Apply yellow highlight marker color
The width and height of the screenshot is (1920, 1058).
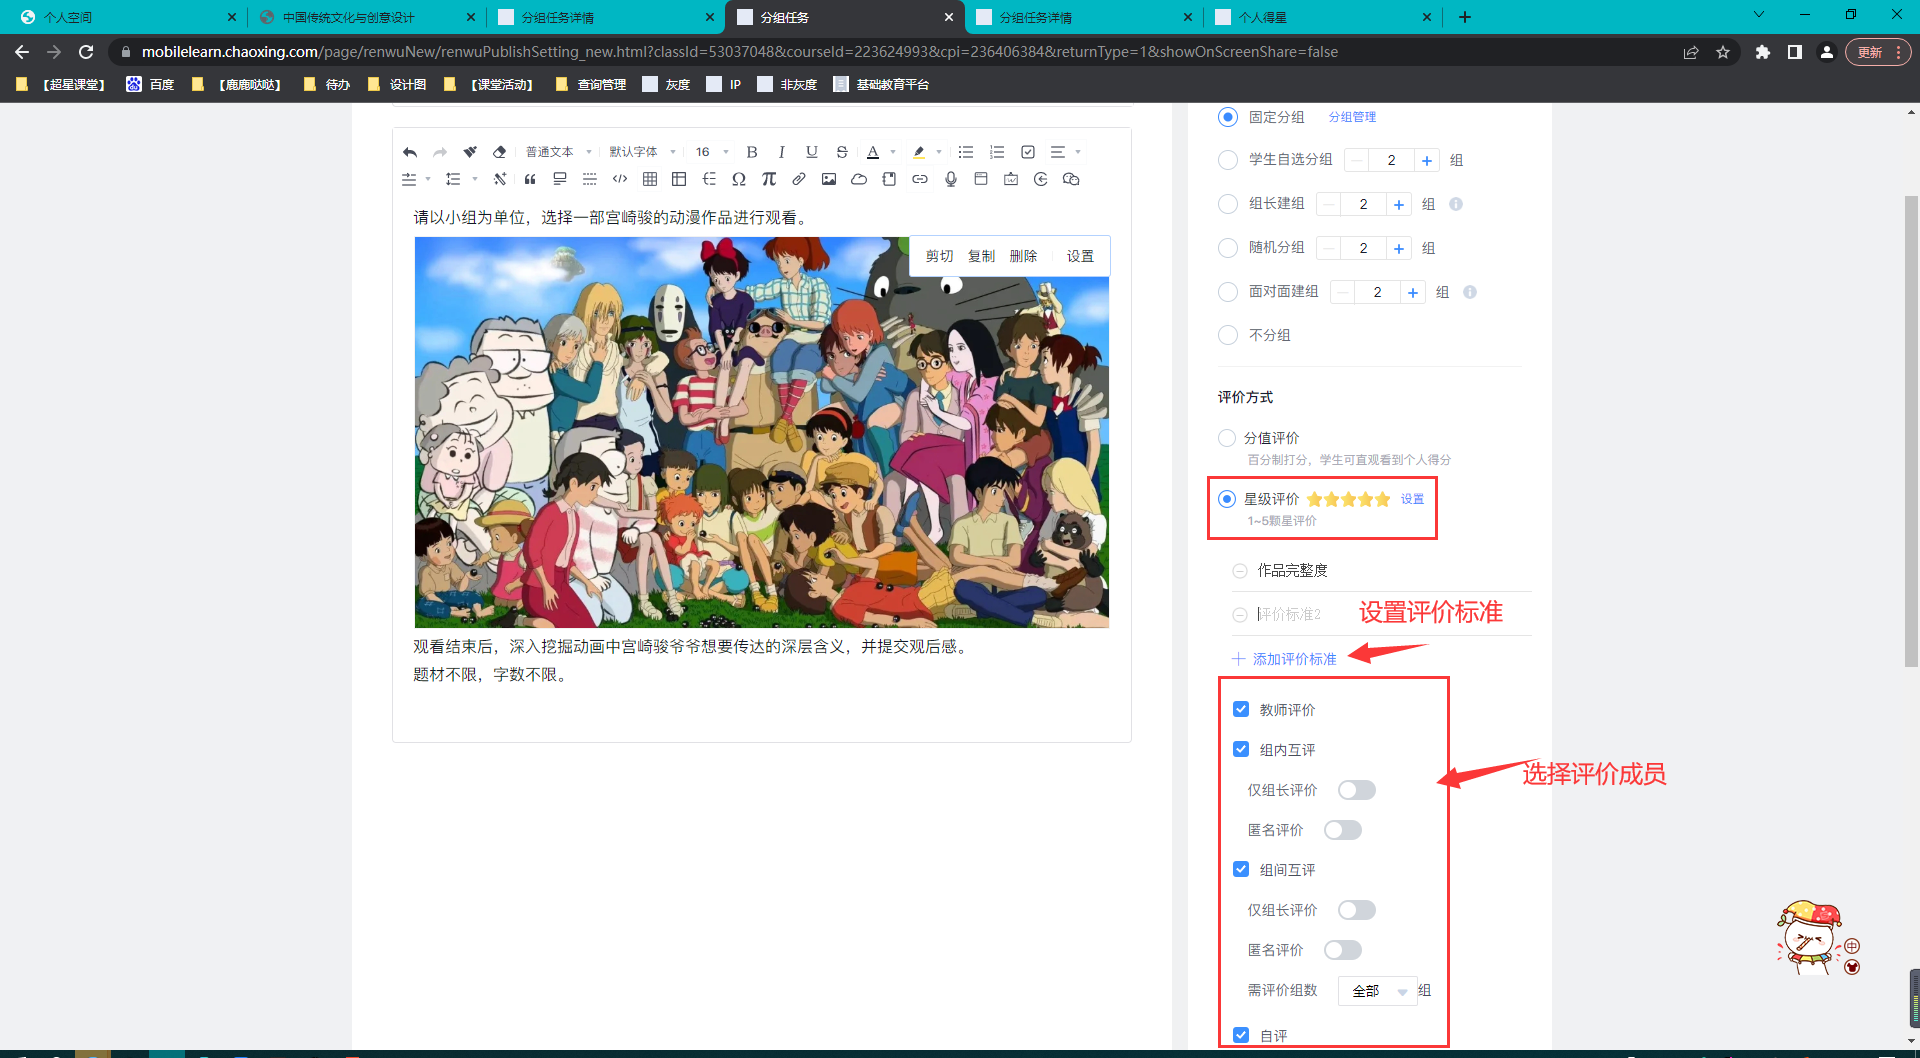point(919,152)
